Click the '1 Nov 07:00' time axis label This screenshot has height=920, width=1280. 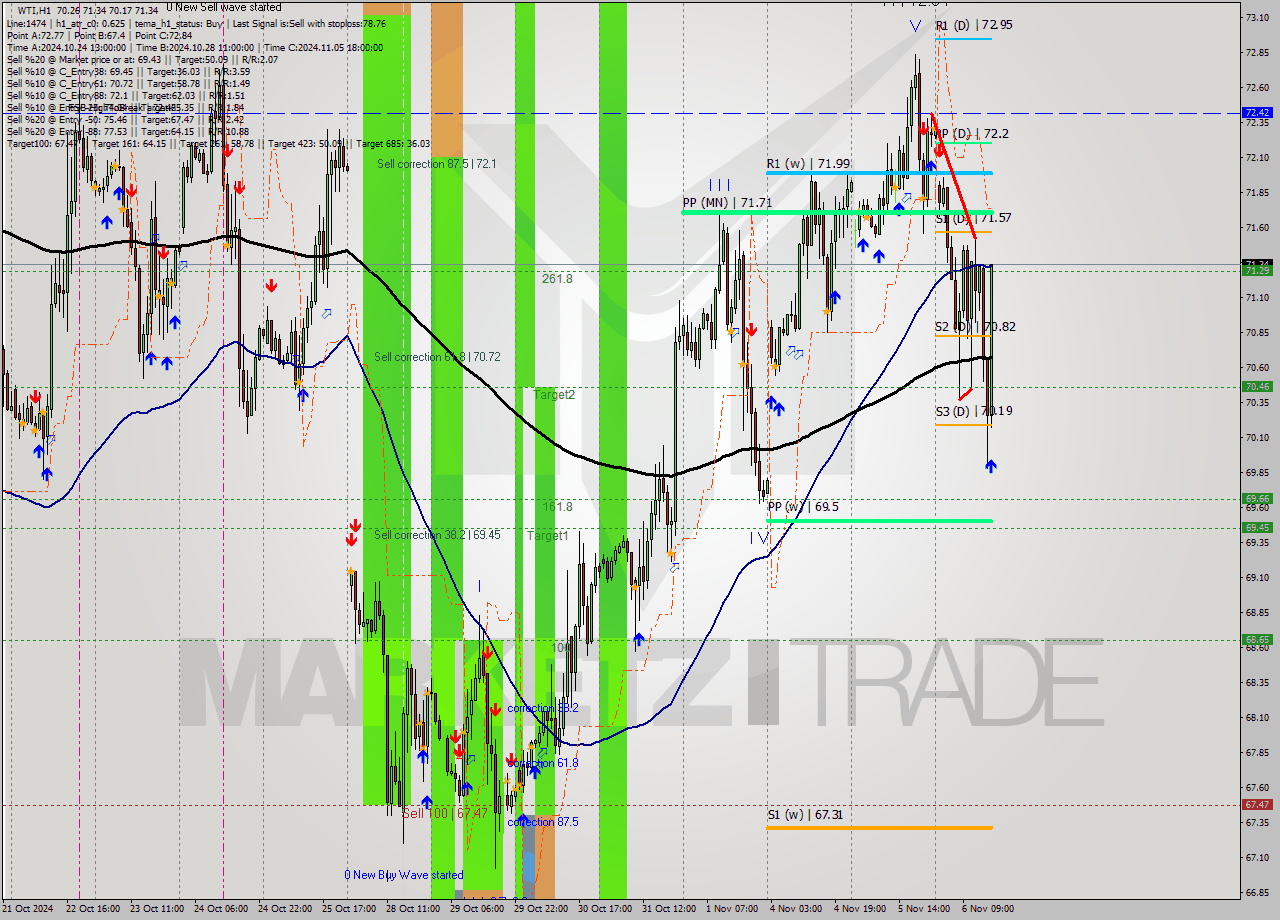pyautogui.click(x=731, y=909)
